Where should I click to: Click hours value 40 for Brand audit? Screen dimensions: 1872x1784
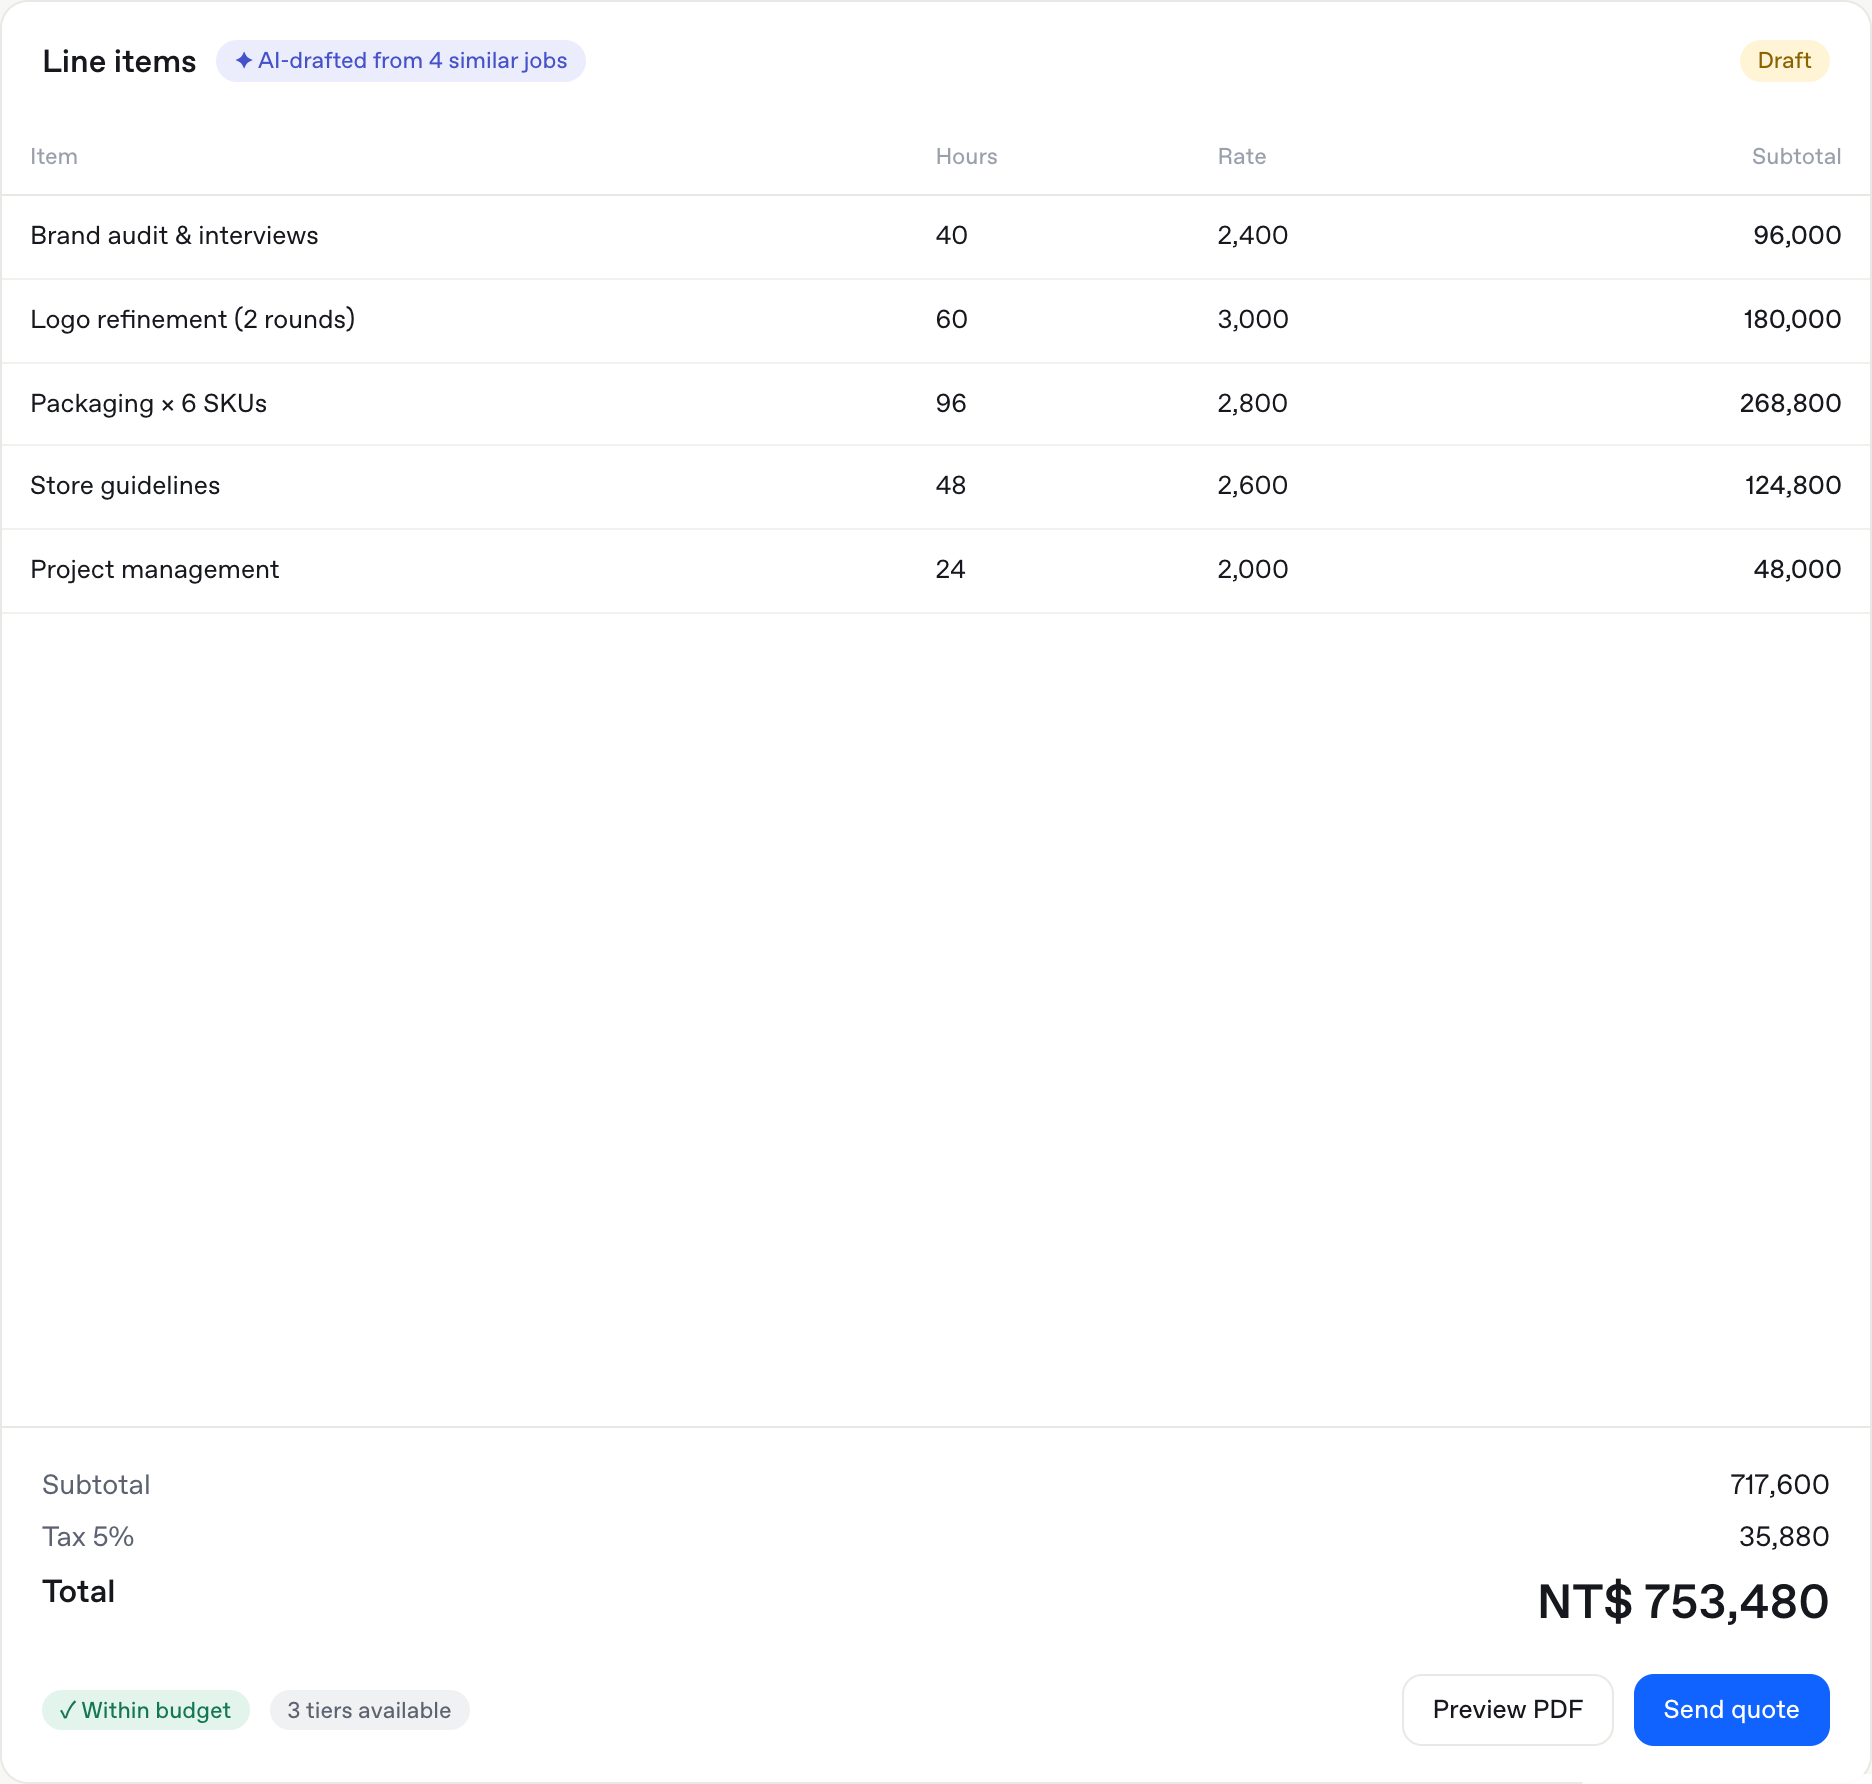951,236
